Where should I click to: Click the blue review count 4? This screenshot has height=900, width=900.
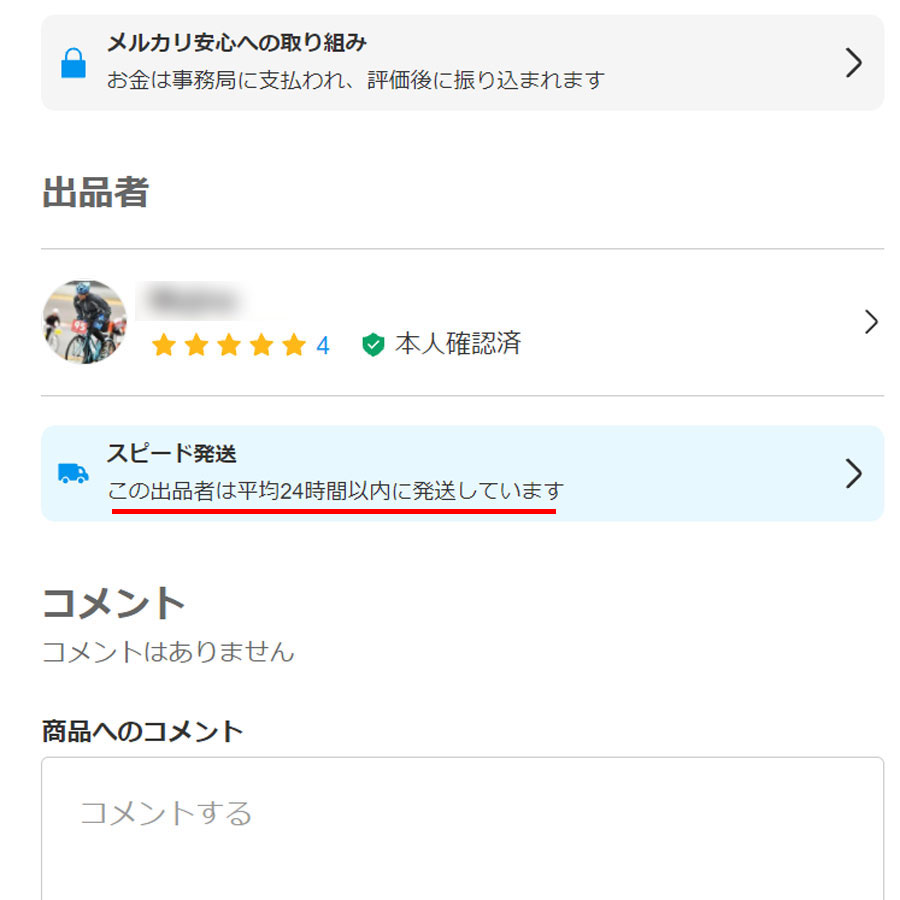coord(323,346)
